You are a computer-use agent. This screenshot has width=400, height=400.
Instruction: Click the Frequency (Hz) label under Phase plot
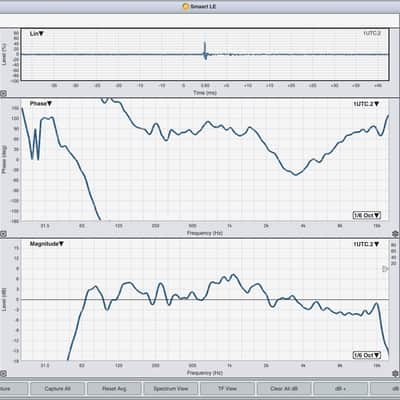[x=204, y=233]
